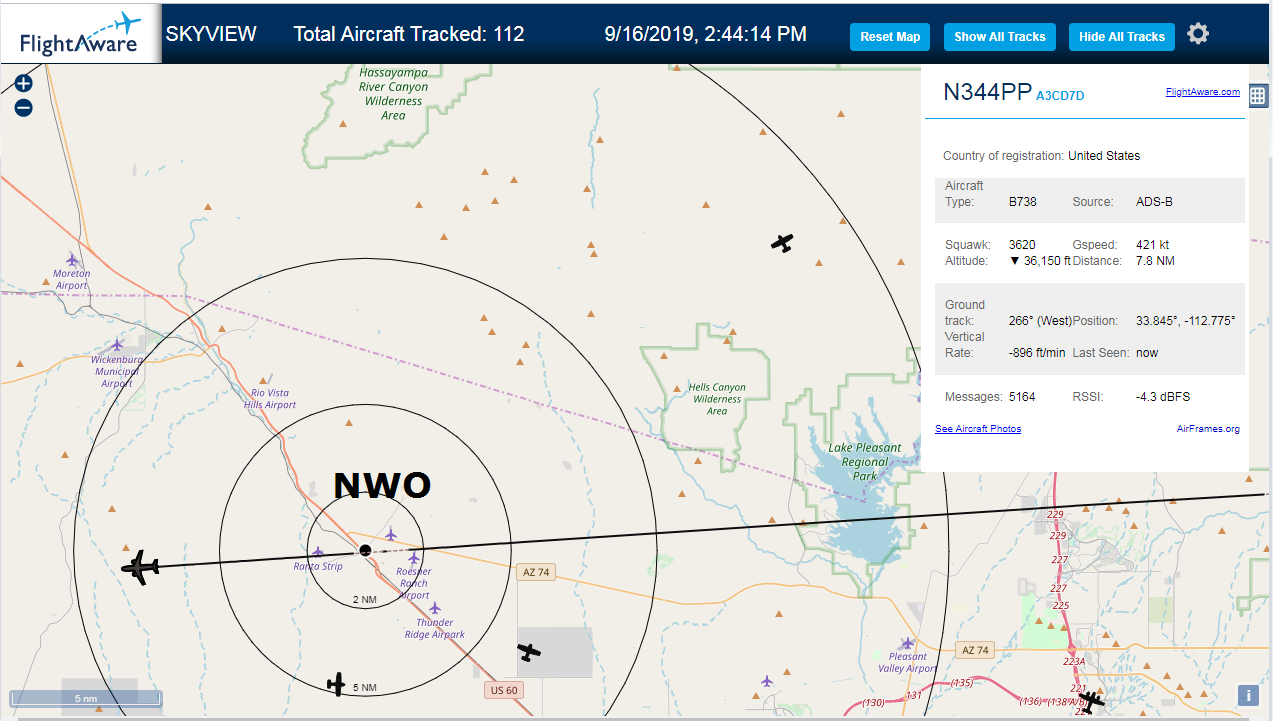Click Ranta Strip airport marker
The image size is (1273, 721).
318,552
